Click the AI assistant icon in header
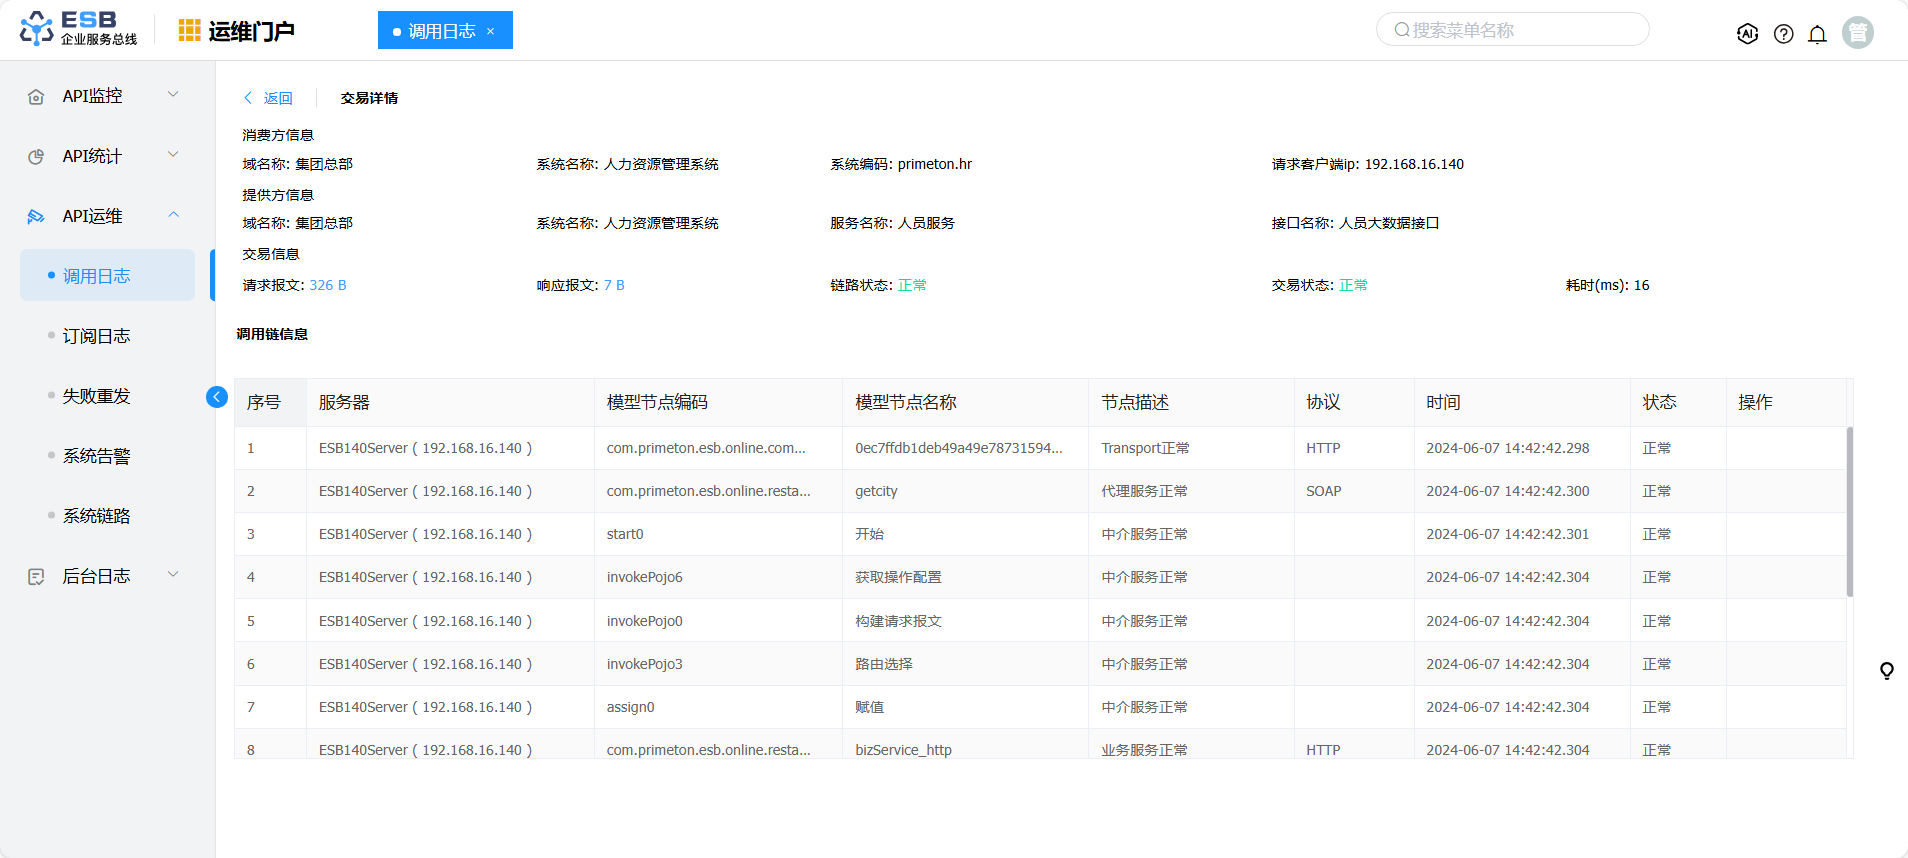Screen dimensions: 1908x858 pos(1747,34)
